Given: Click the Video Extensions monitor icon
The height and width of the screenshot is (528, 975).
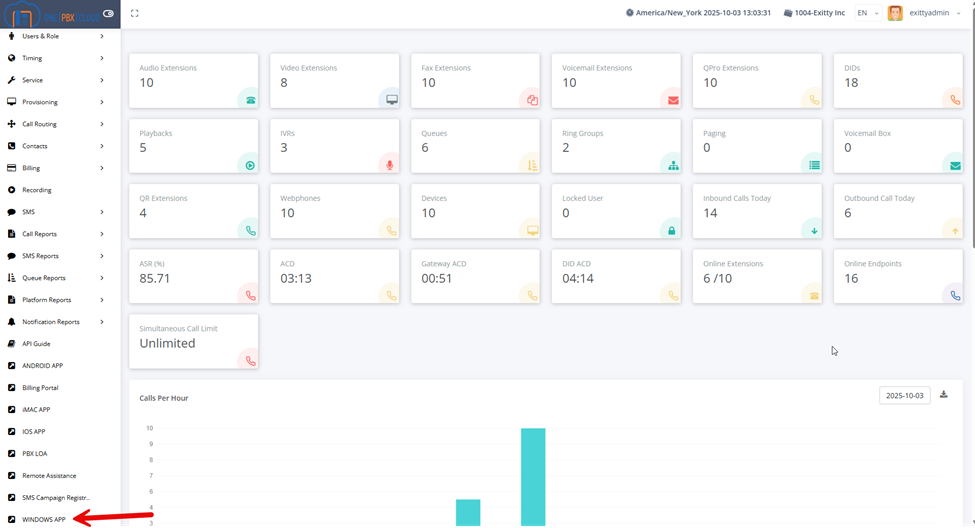Looking at the screenshot, I should pyautogui.click(x=392, y=99).
